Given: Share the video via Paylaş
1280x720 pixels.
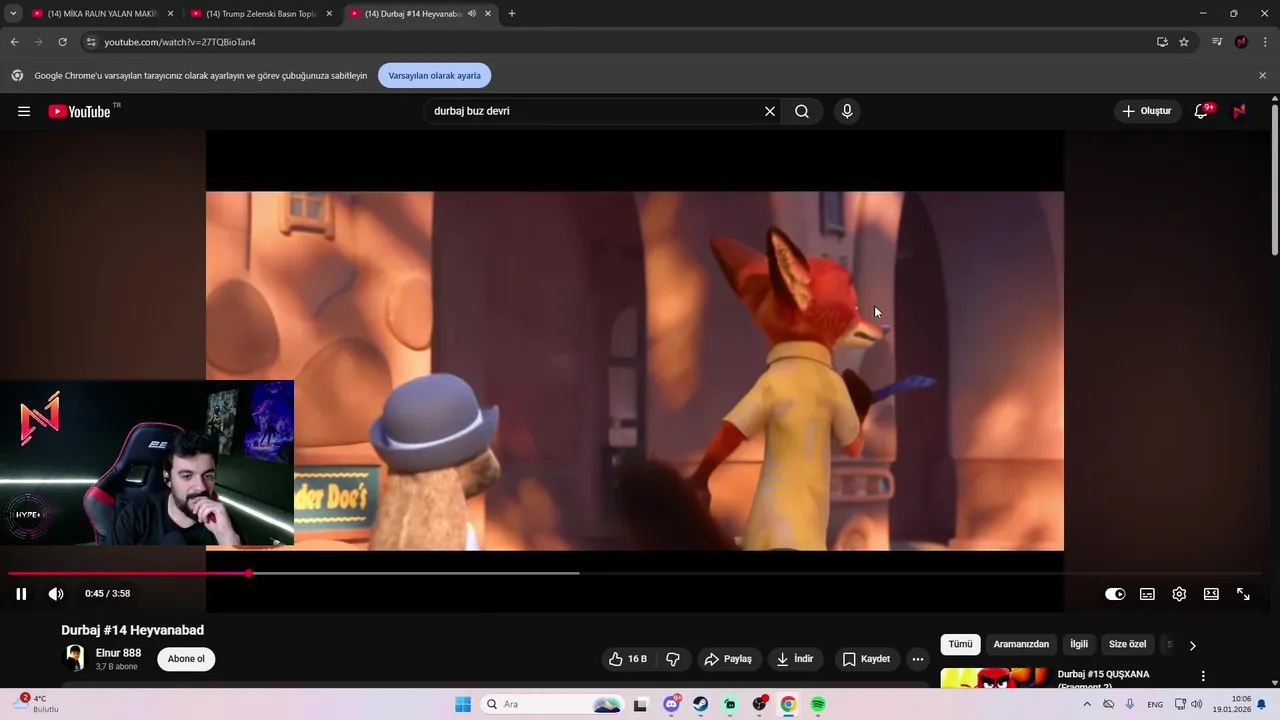Looking at the screenshot, I should pyautogui.click(x=728, y=659).
